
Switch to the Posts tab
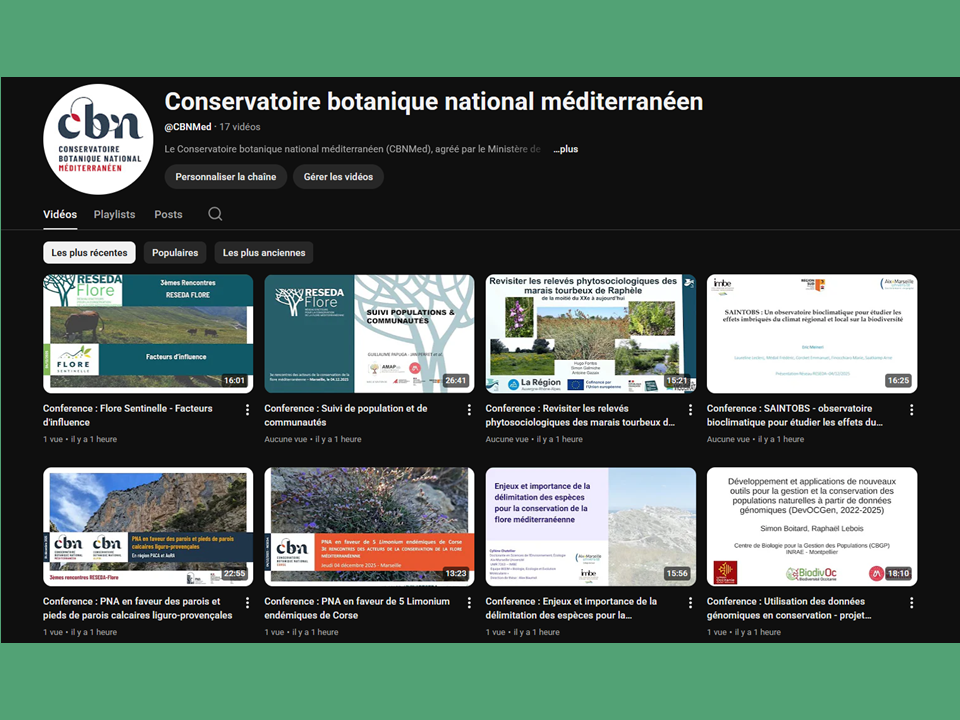[x=168, y=214]
